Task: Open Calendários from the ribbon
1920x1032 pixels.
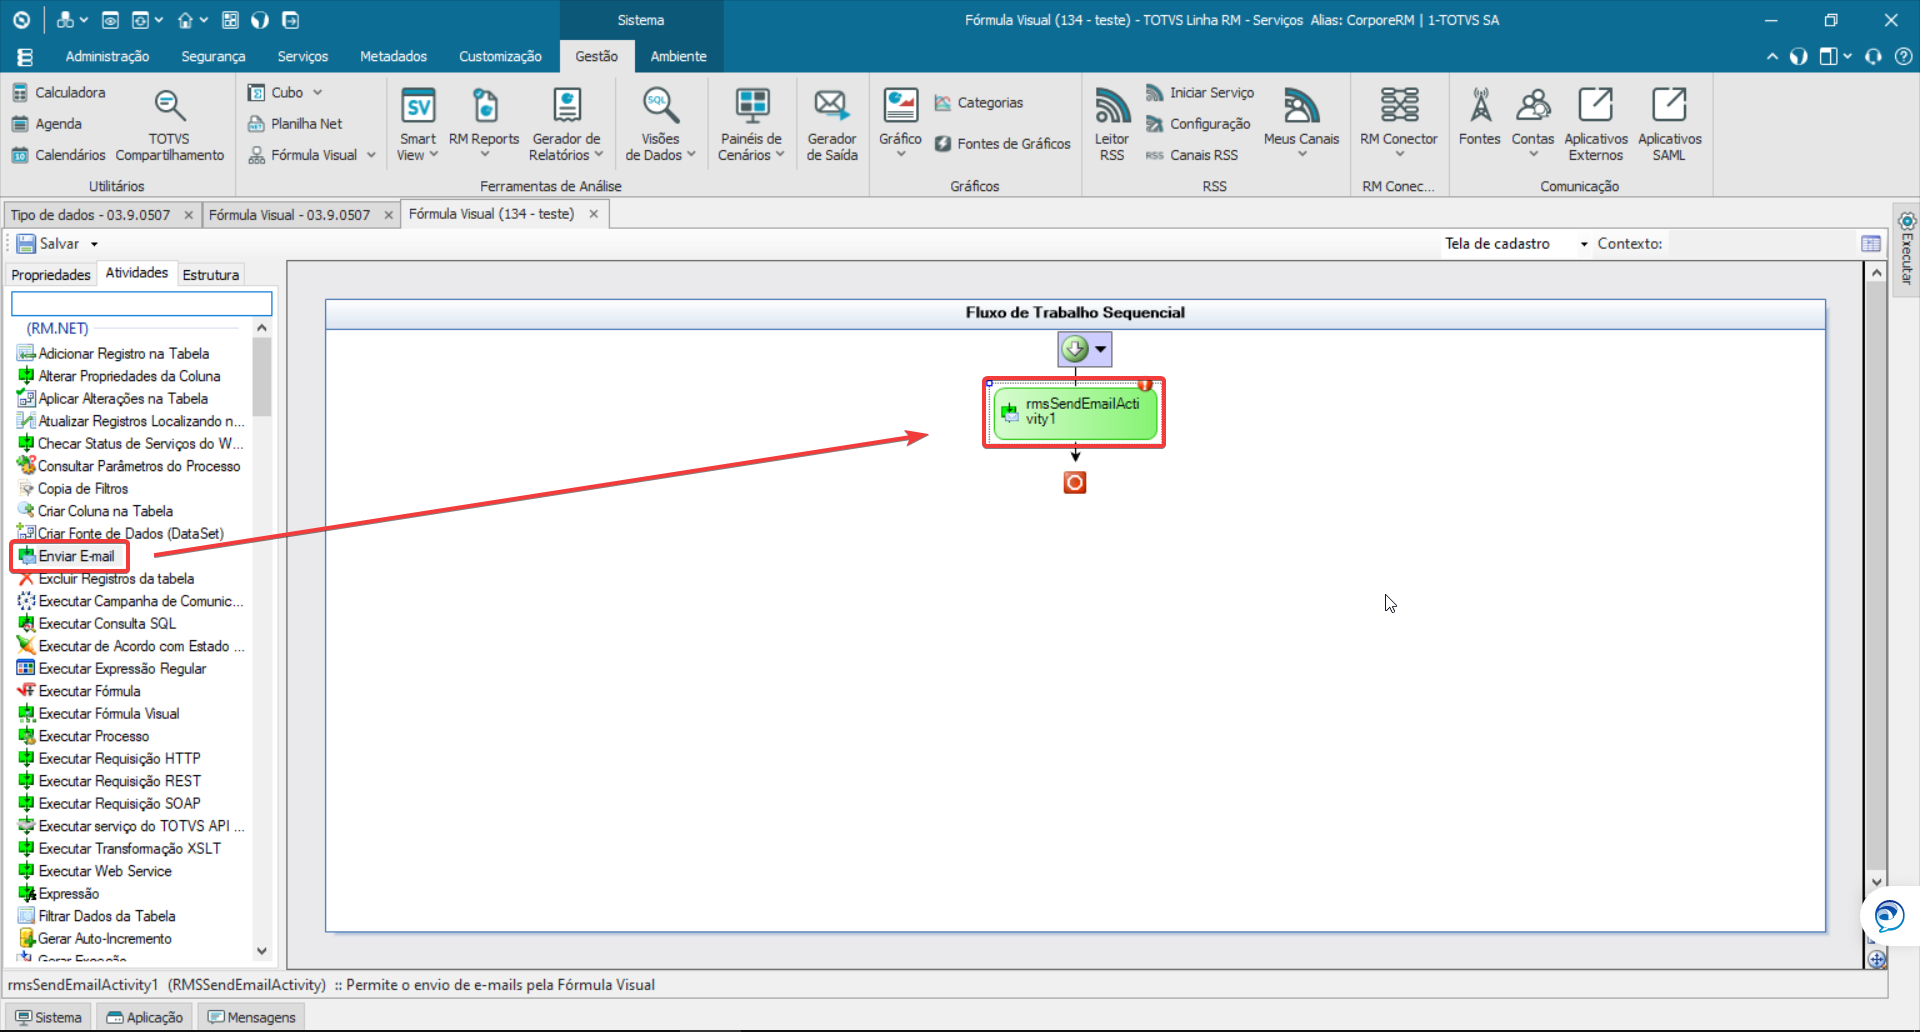Action: [x=58, y=155]
